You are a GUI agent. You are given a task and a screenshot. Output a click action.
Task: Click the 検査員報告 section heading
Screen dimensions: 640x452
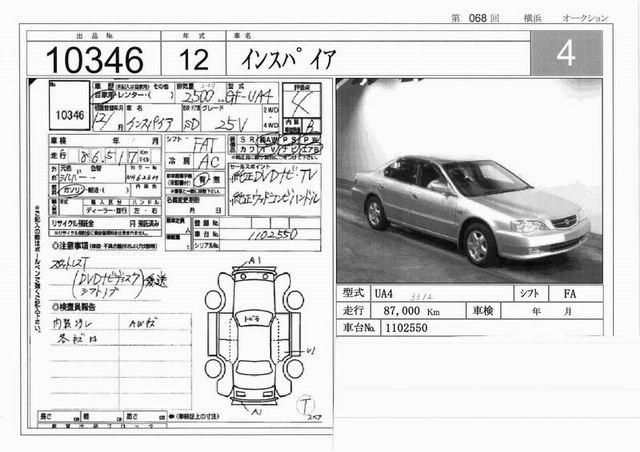point(73,307)
